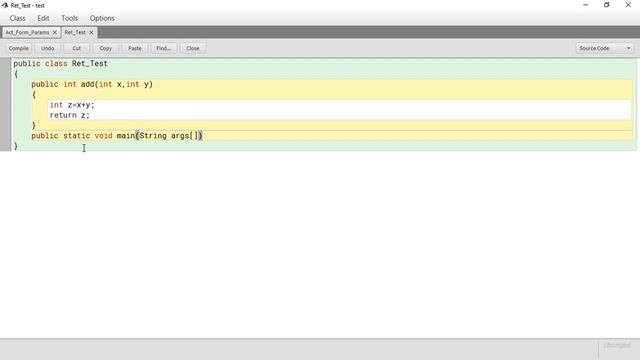Minimize the Ret_Test window
This screenshot has width=640, height=360.
tap(586, 5)
